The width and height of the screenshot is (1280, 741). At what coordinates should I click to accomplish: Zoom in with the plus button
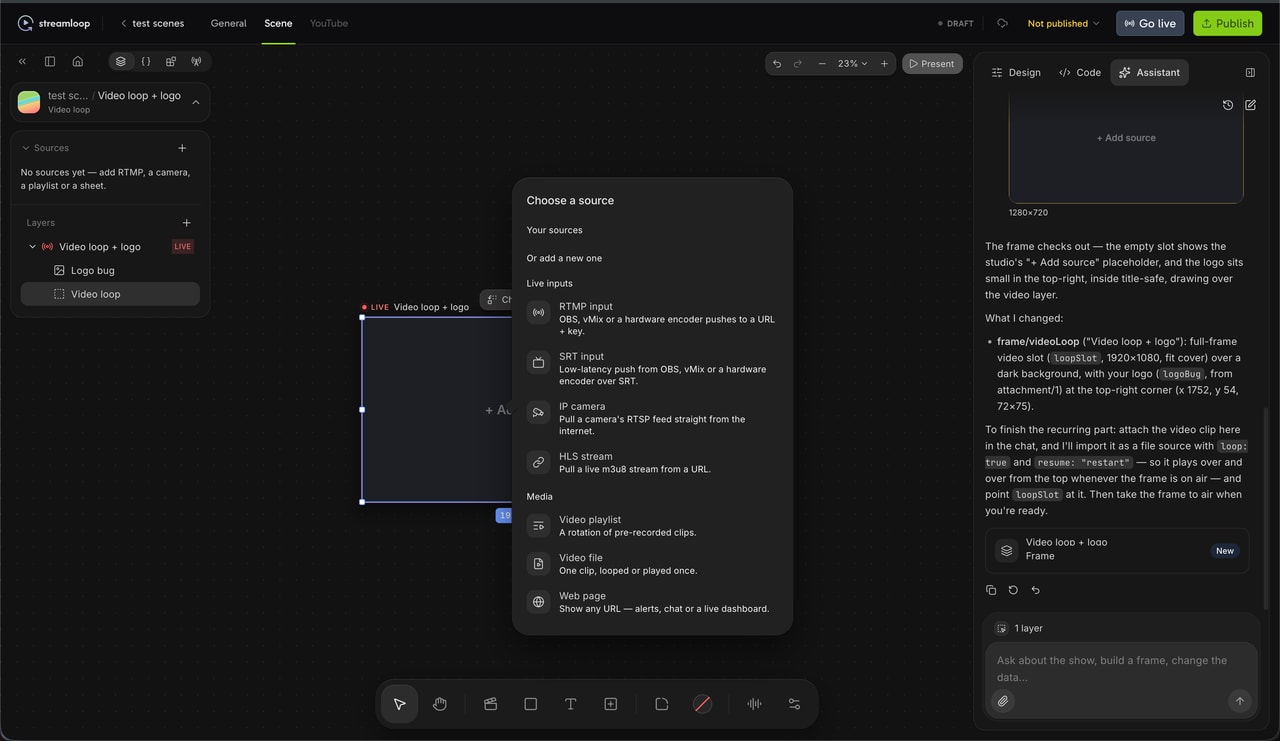point(884,64)
